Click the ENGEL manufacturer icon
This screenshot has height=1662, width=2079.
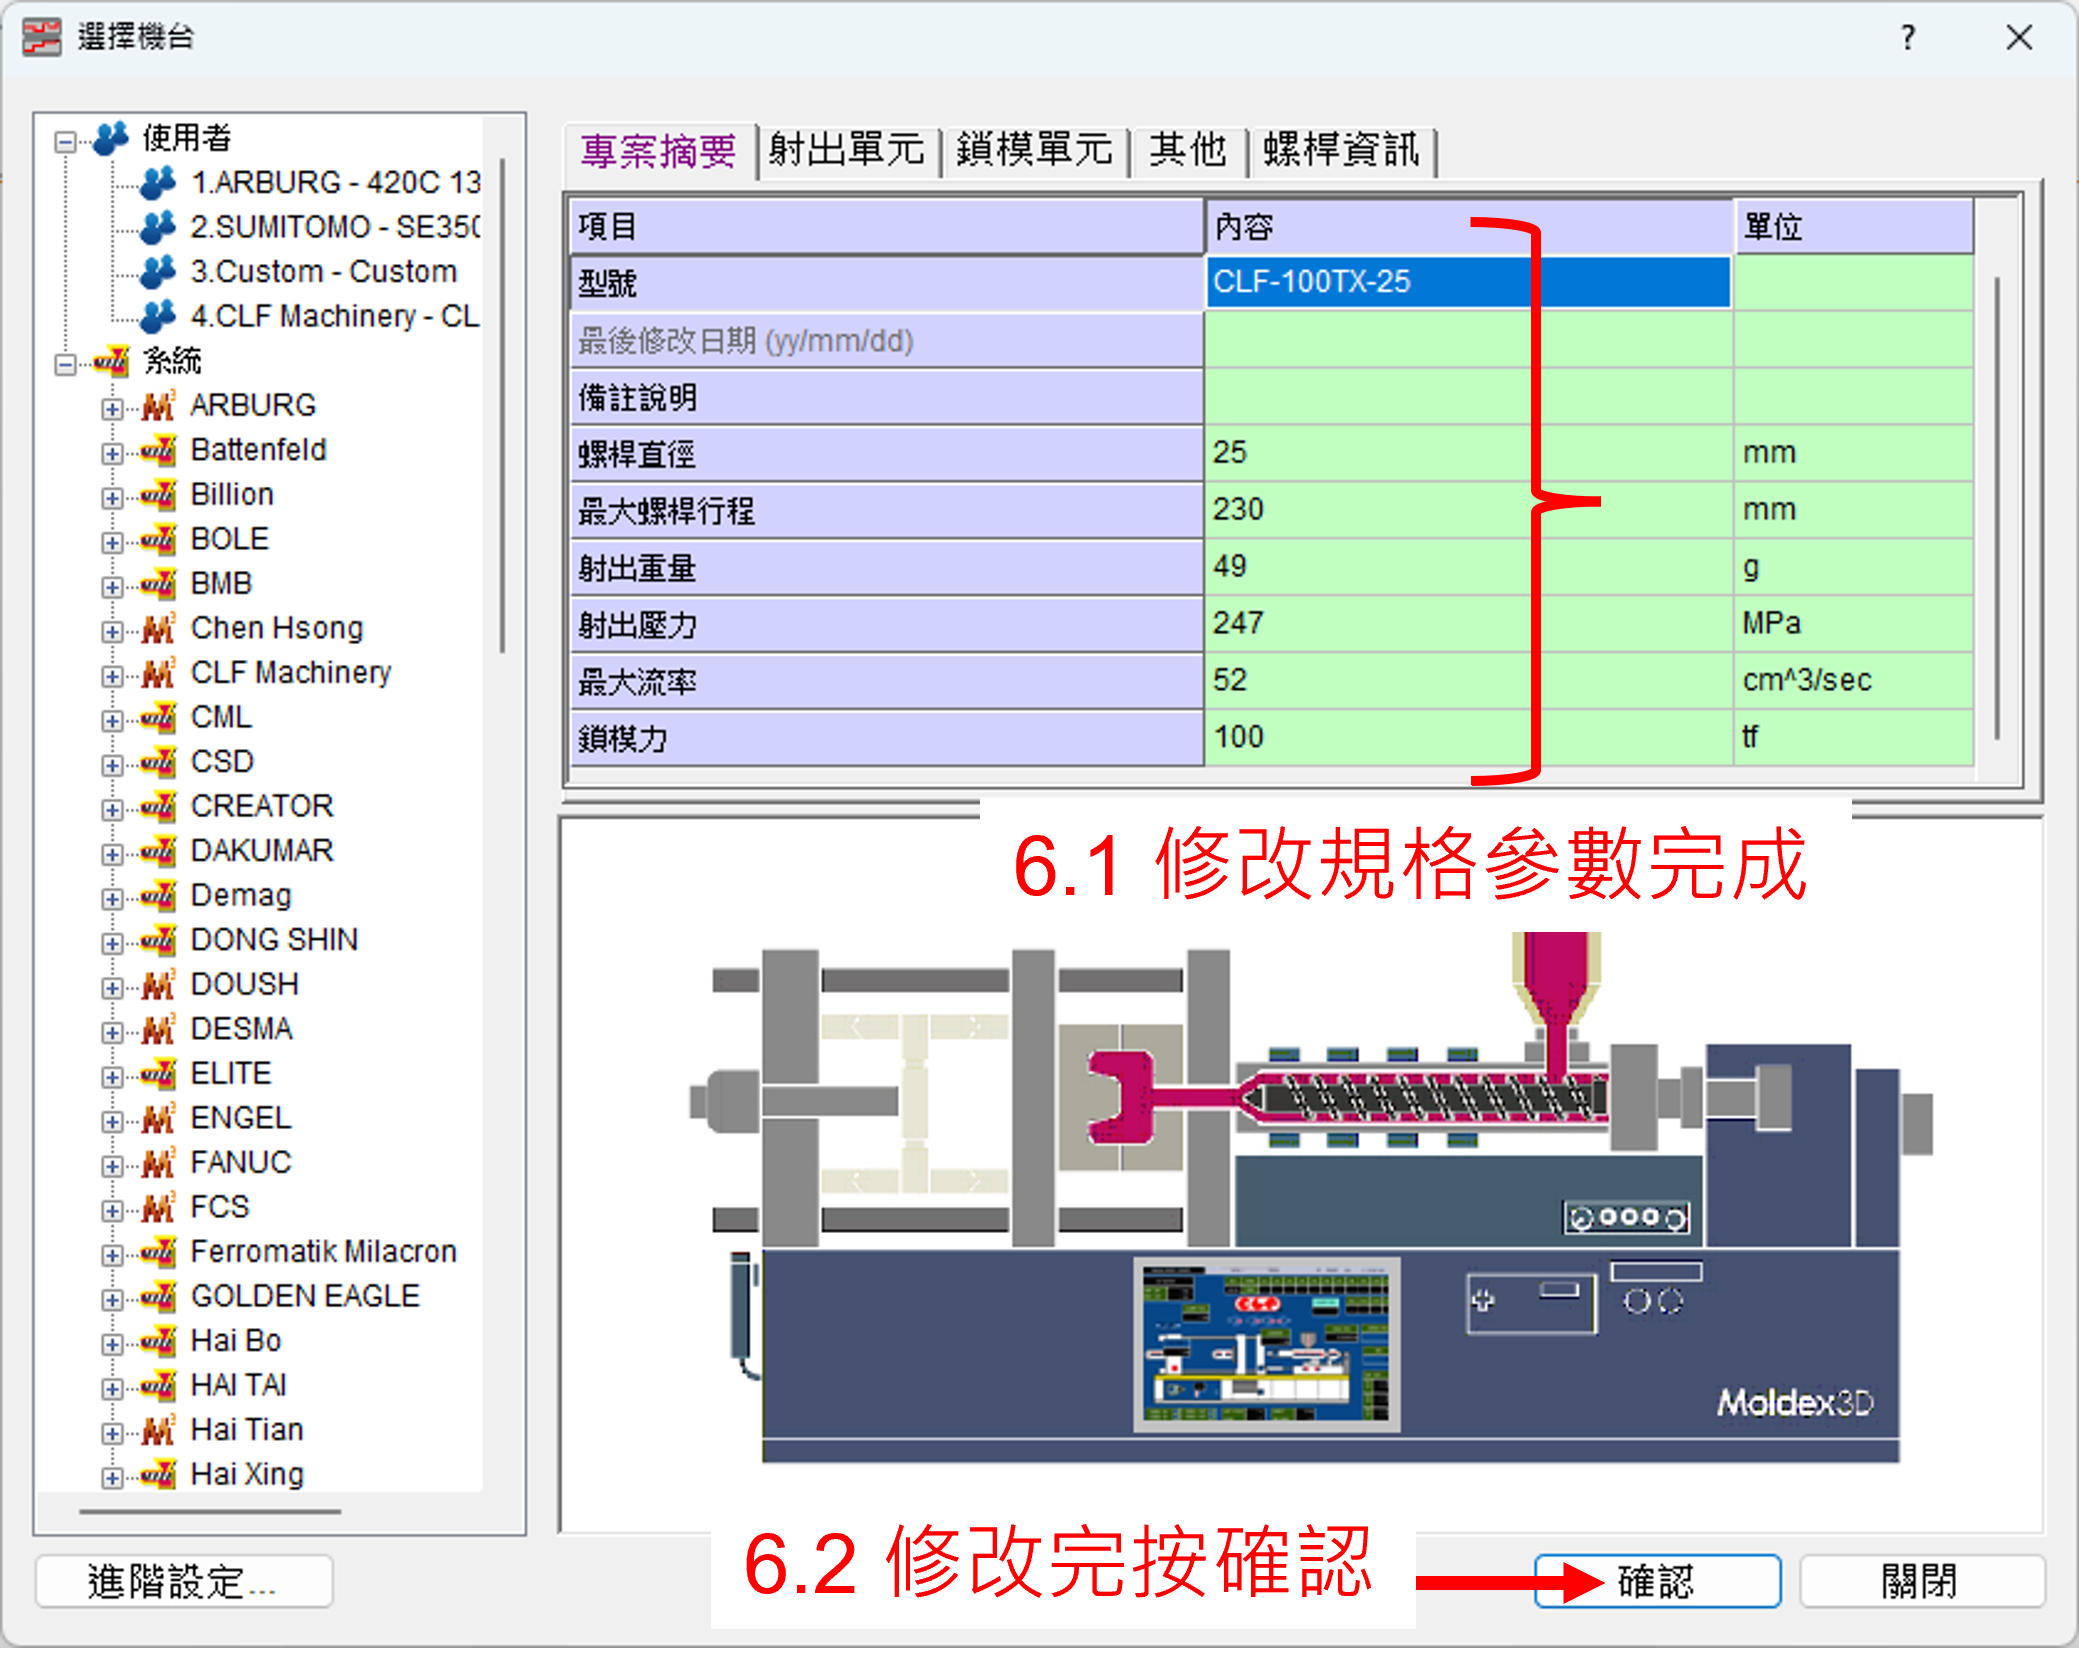(157, 1118)
